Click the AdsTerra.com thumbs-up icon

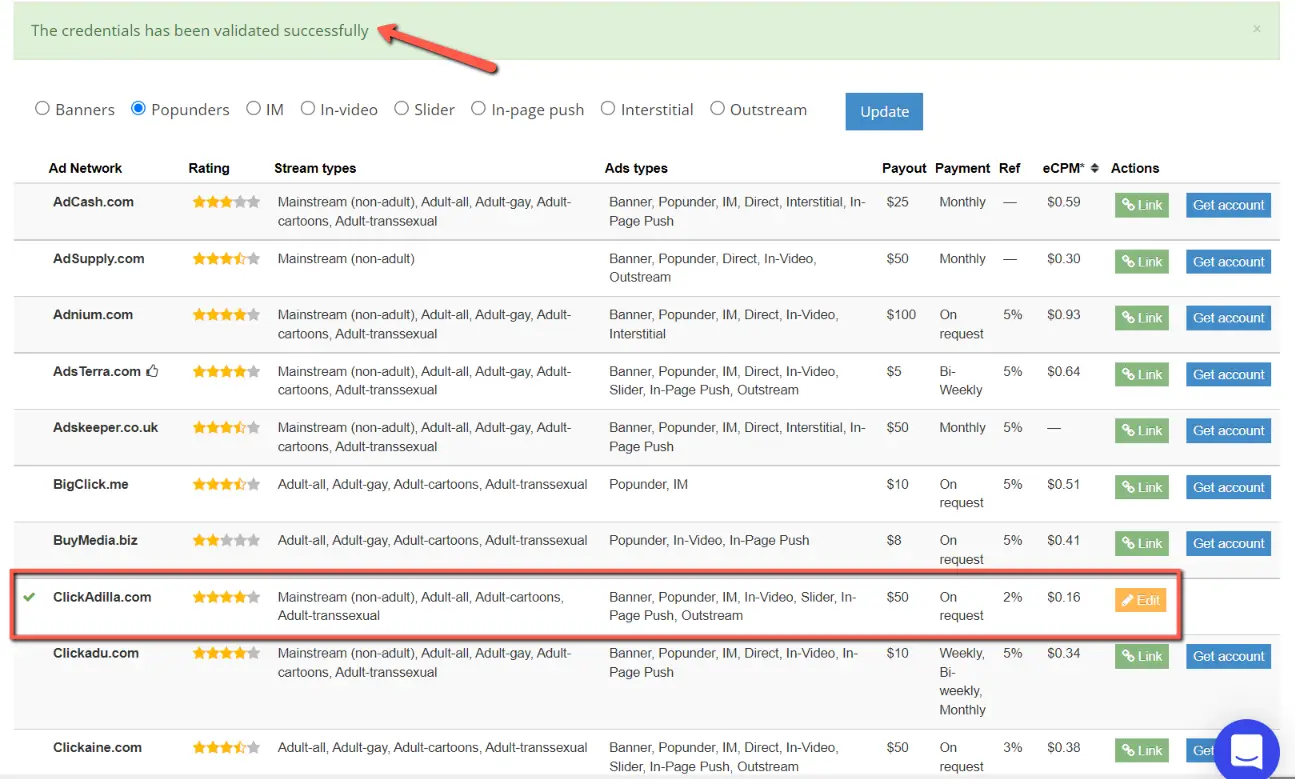pos(153,371)
